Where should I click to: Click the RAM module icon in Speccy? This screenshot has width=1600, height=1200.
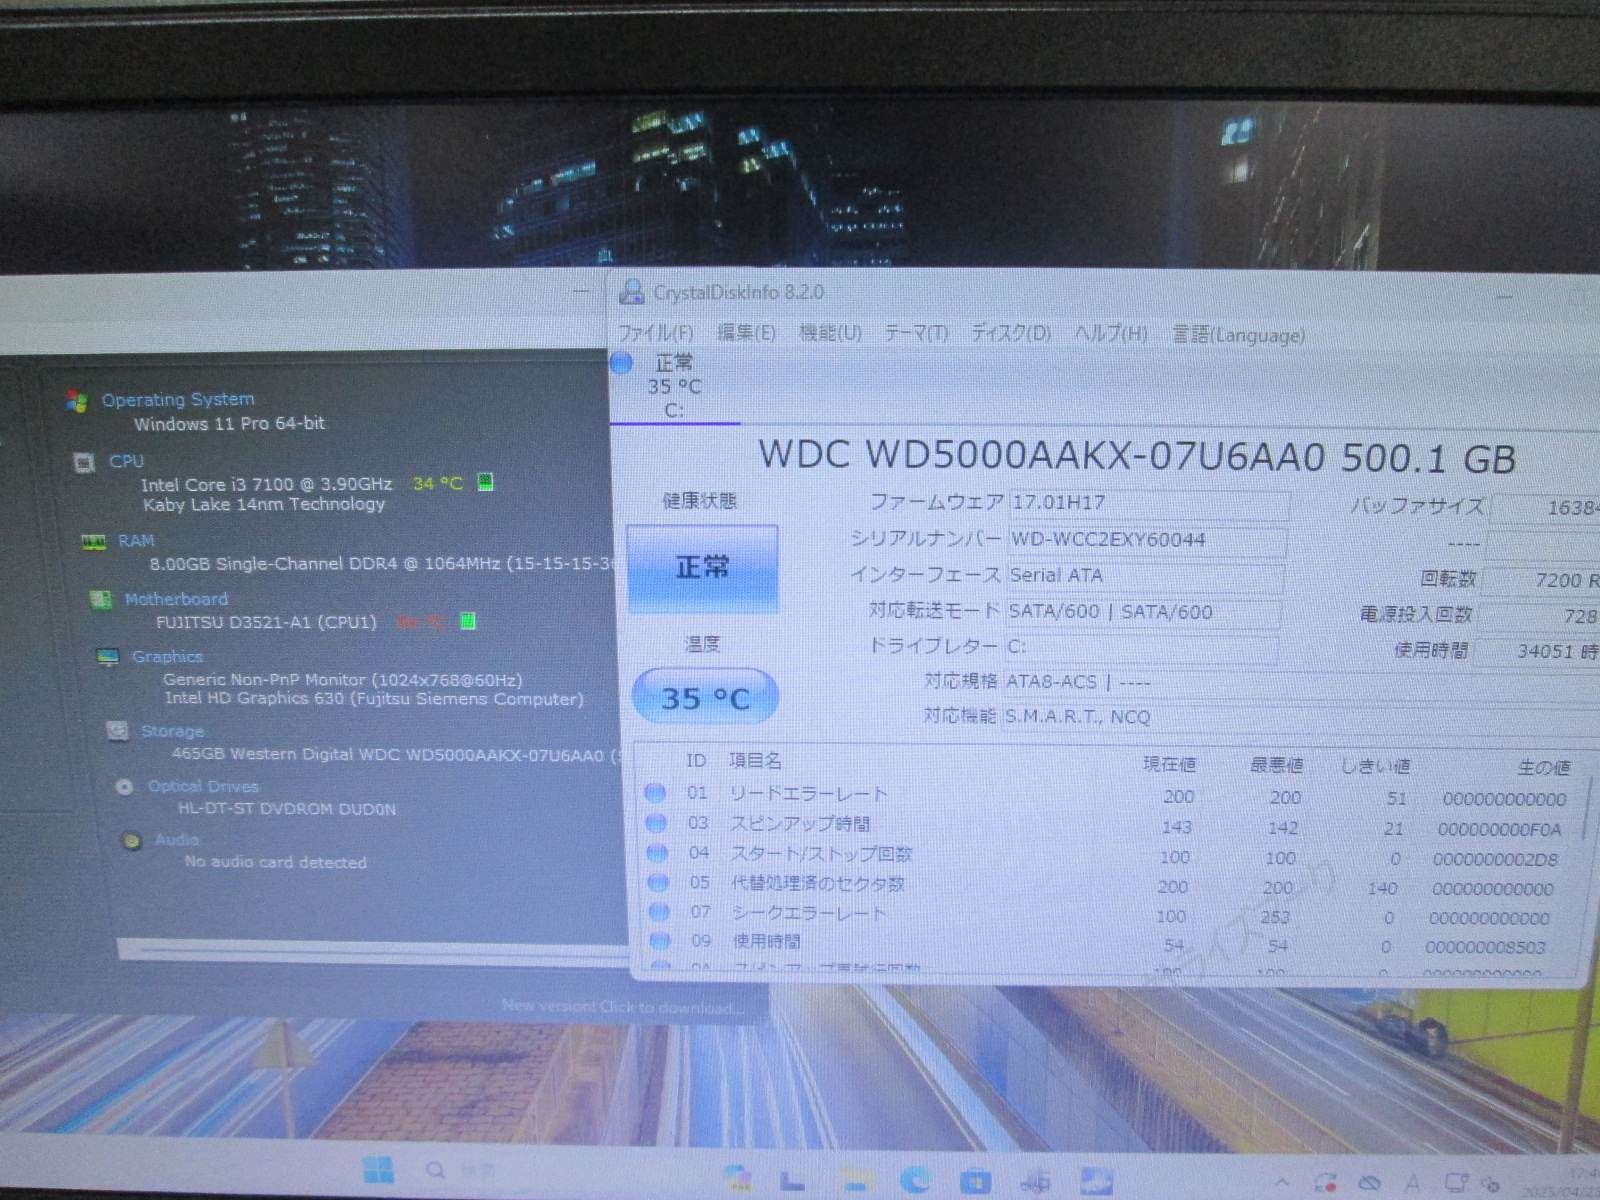tap(93, 542)
